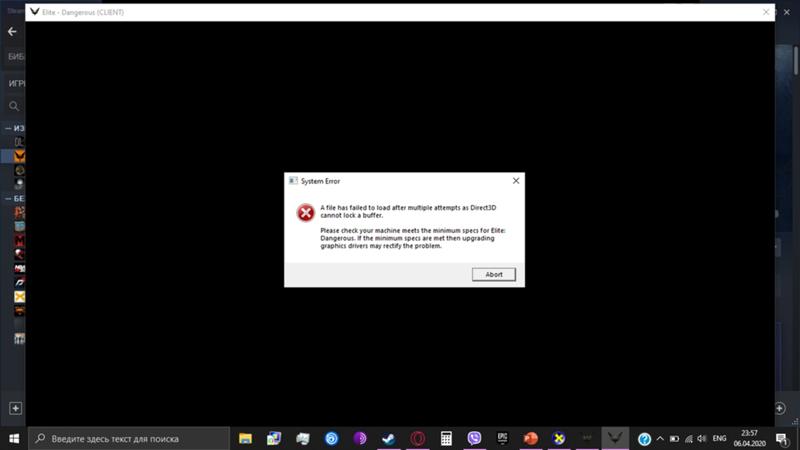Viewport: 800px width, 450px height.
Task: Open PowerPoint from the taskbar
Action: point(531,439)
